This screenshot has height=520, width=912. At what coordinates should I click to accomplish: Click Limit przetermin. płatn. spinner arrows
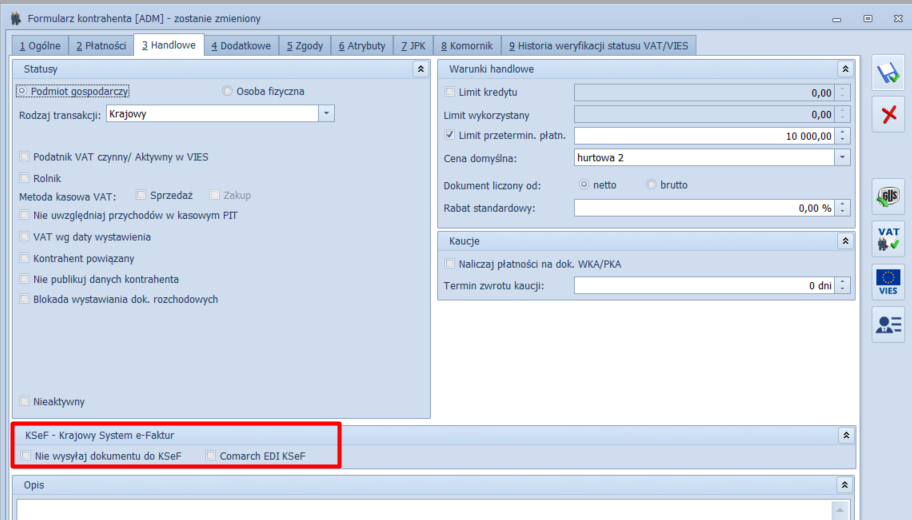coord(842,136)
